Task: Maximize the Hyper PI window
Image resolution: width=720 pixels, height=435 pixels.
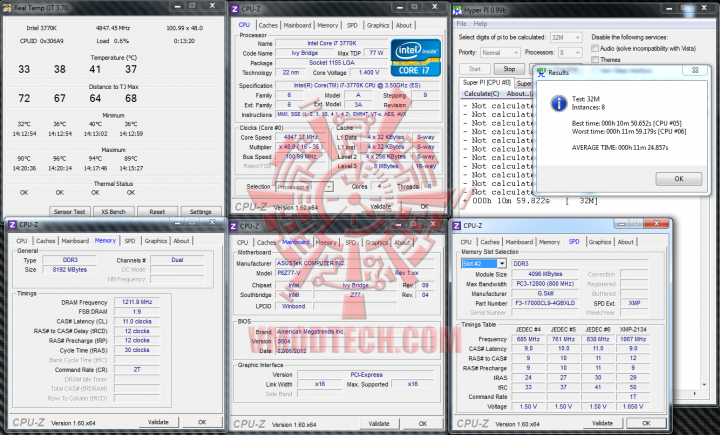Action: [684, 8]
